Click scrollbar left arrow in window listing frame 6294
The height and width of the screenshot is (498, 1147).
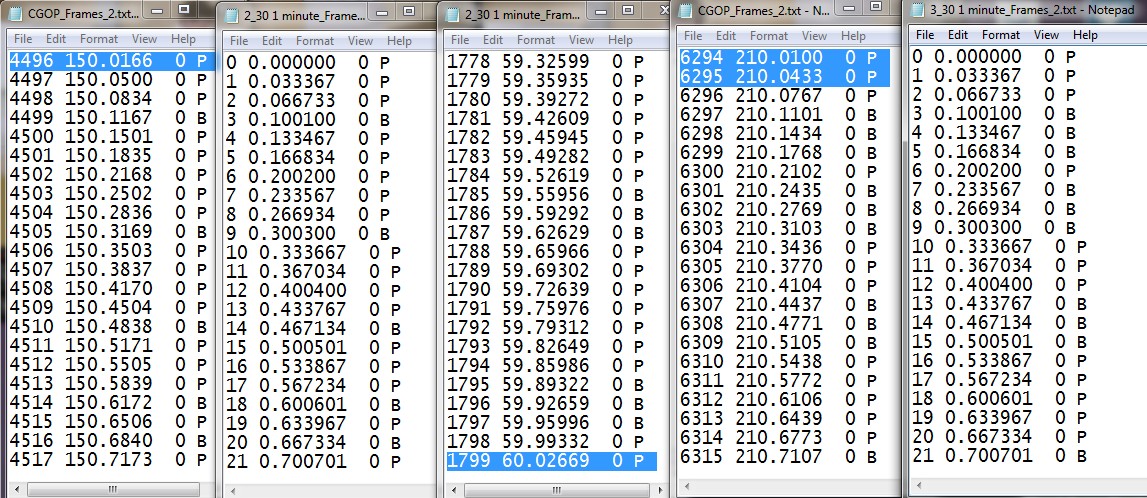coord(688,485)
